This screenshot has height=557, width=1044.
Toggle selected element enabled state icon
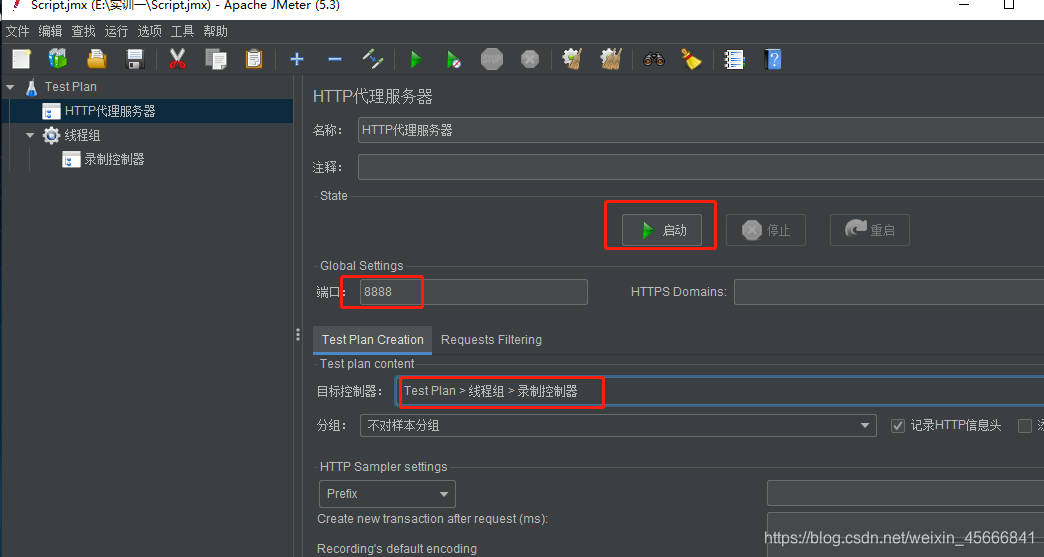click(373, 59)
